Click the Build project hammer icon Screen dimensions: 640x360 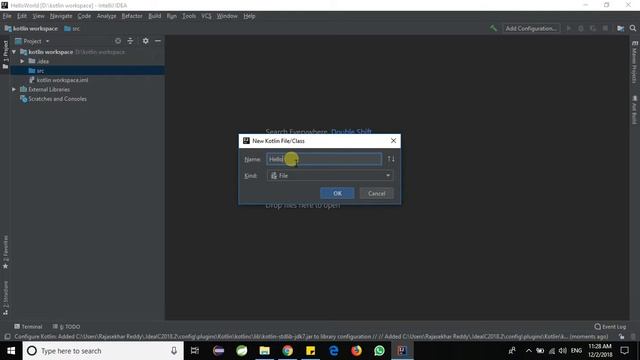(x=493, y=28)
